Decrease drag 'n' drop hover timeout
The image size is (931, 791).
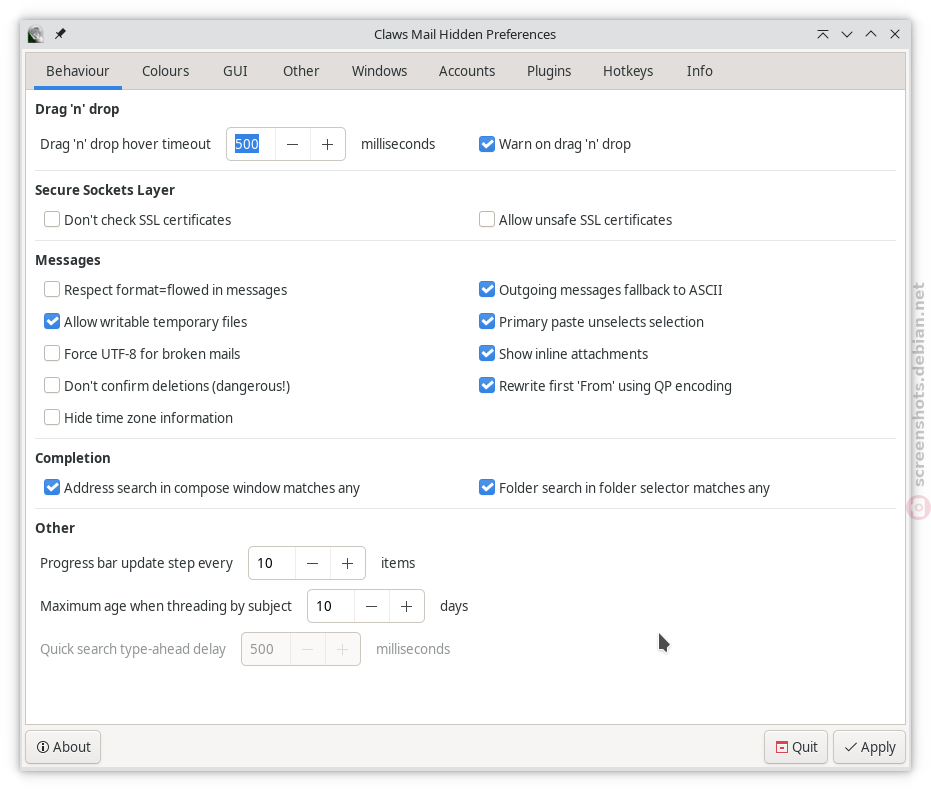coord(292,144)
